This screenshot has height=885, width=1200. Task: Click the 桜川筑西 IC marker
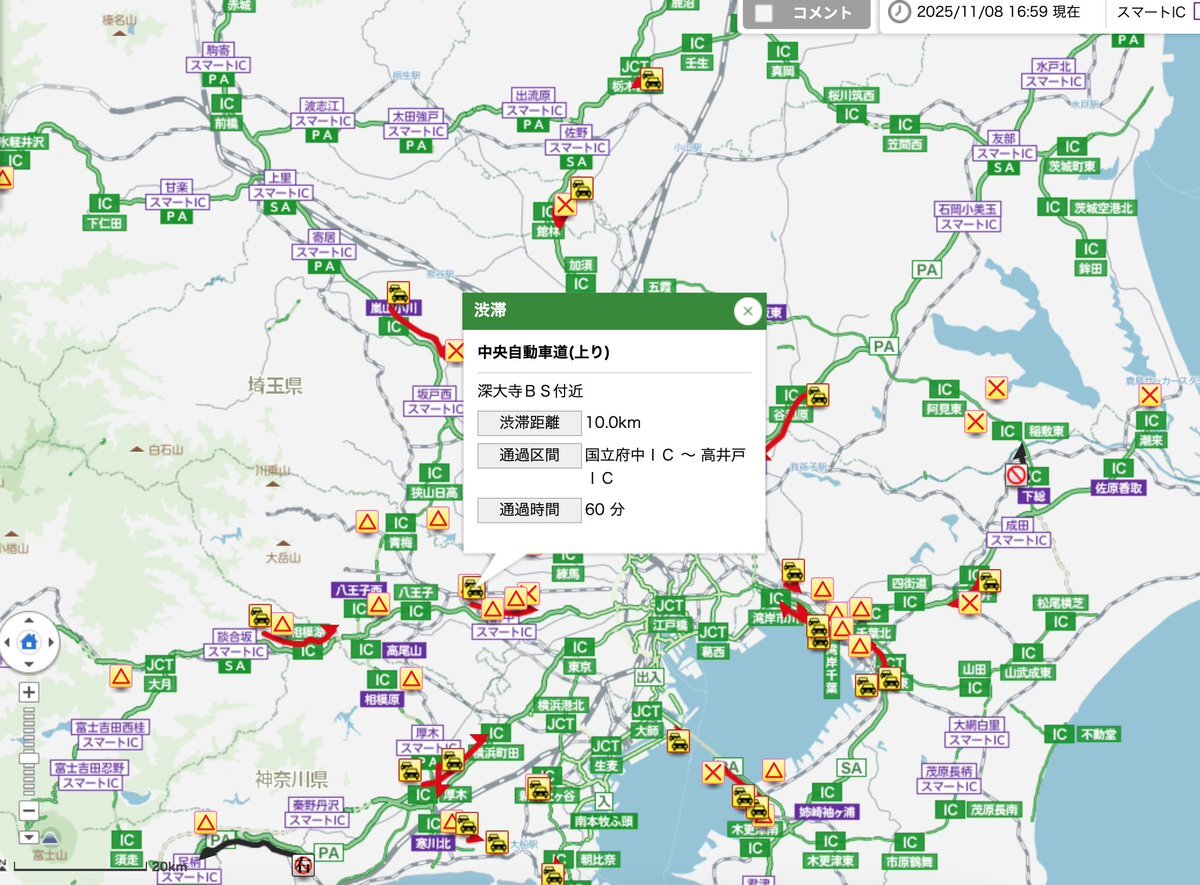[852, 105]
